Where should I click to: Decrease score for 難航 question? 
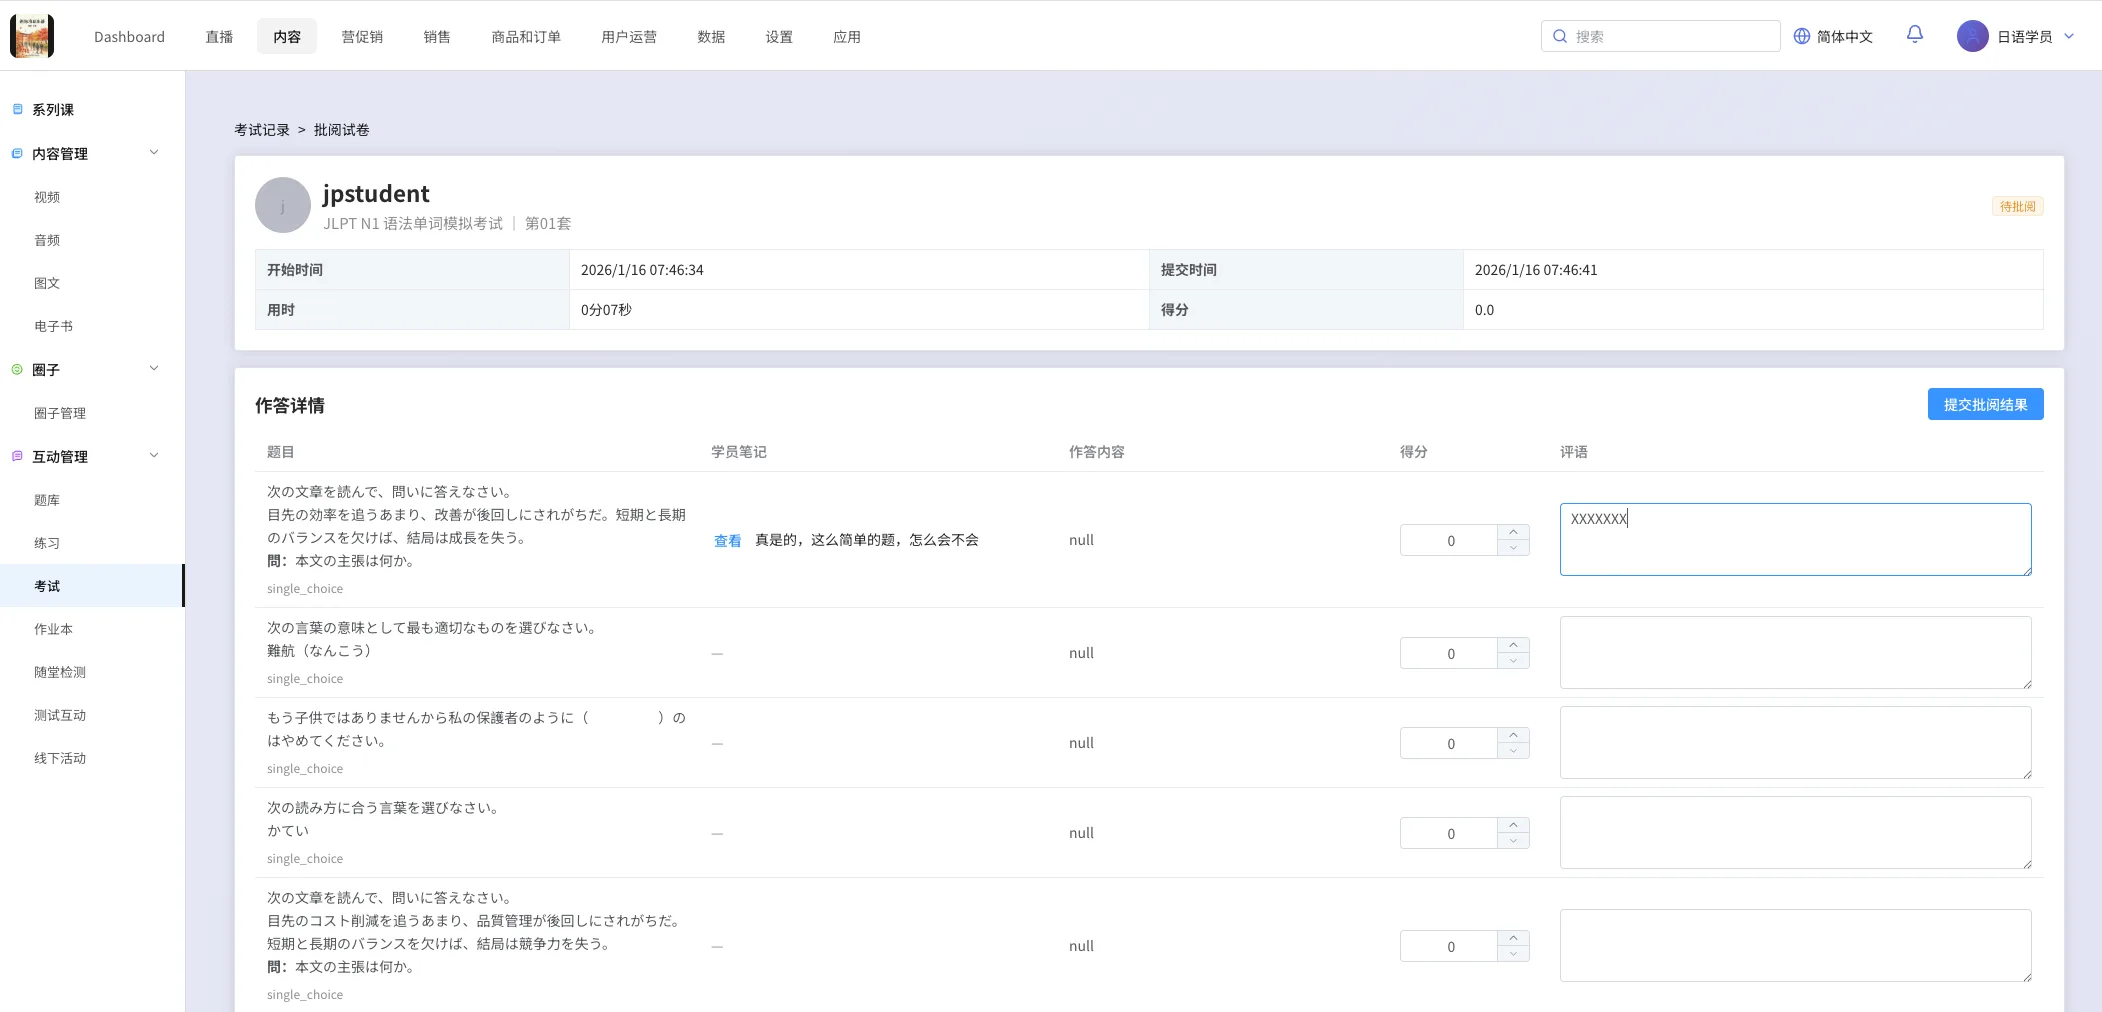(1513, 661)
